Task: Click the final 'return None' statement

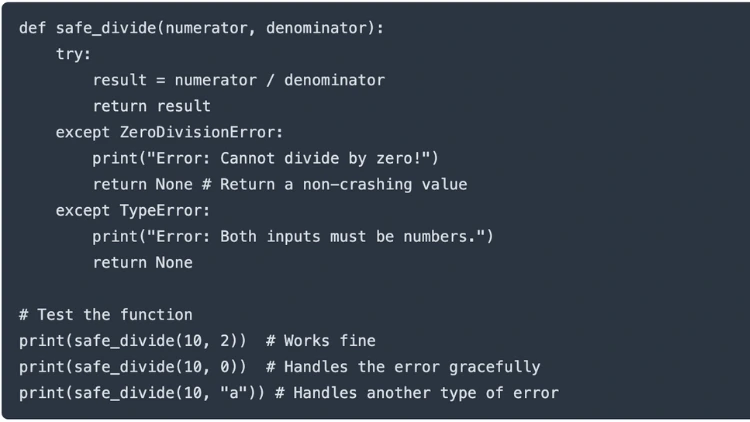Action: [x=143, y=262]
